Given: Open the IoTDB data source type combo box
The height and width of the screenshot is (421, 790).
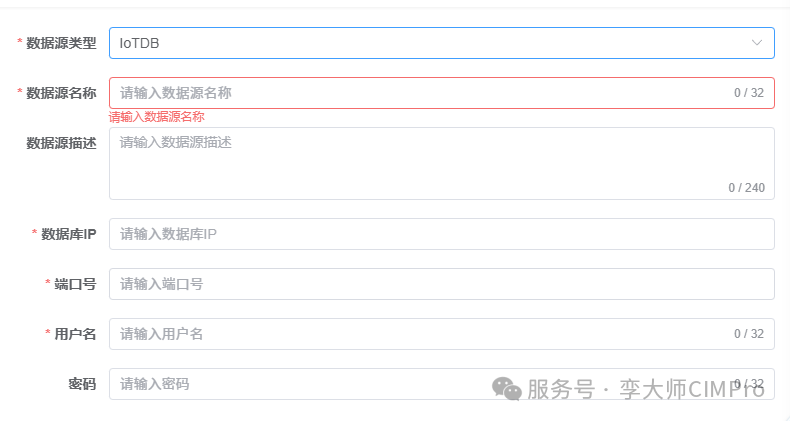Looking at the screenshot, I should [442, 43].
